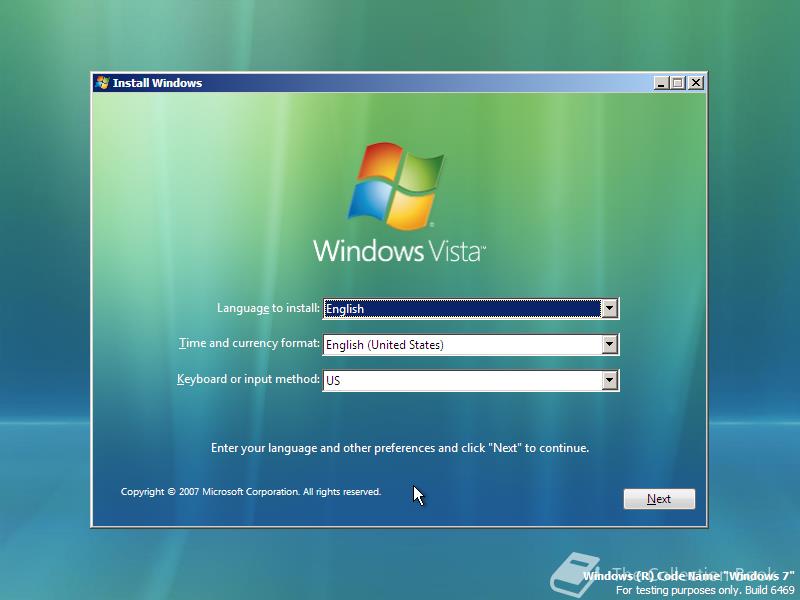The width and height of the screenshot is (800, 600).
Task: Click the 'Enter your language and other preferences' instruction
Action: point(400,448)
